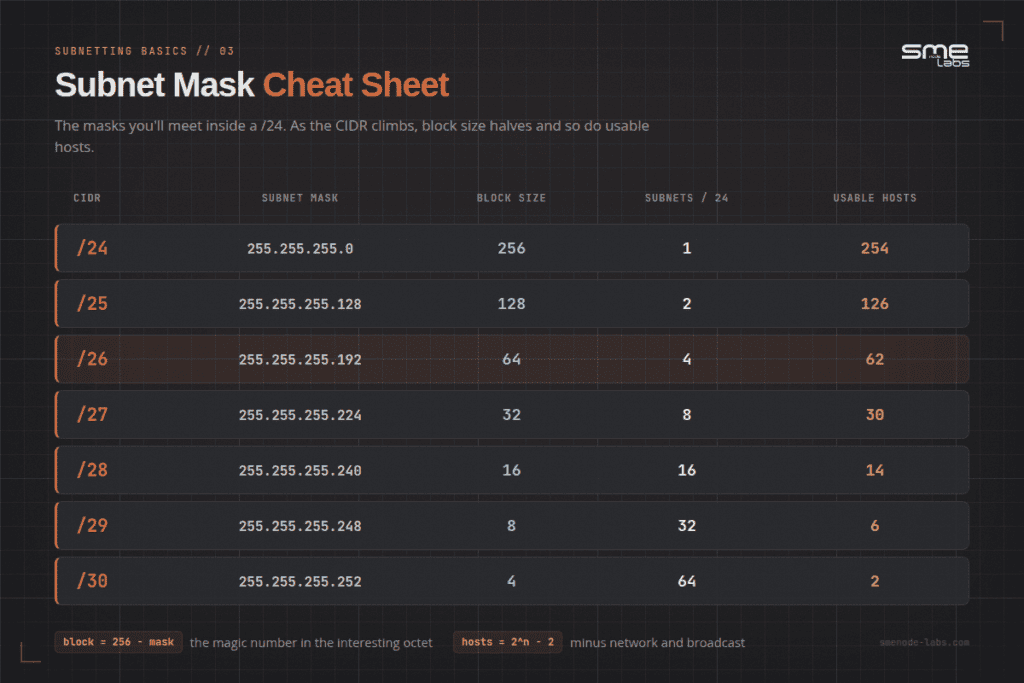The image size is (1024, 683).
Task: Select mask 255.255.255.0
Action: click(300, 249)
